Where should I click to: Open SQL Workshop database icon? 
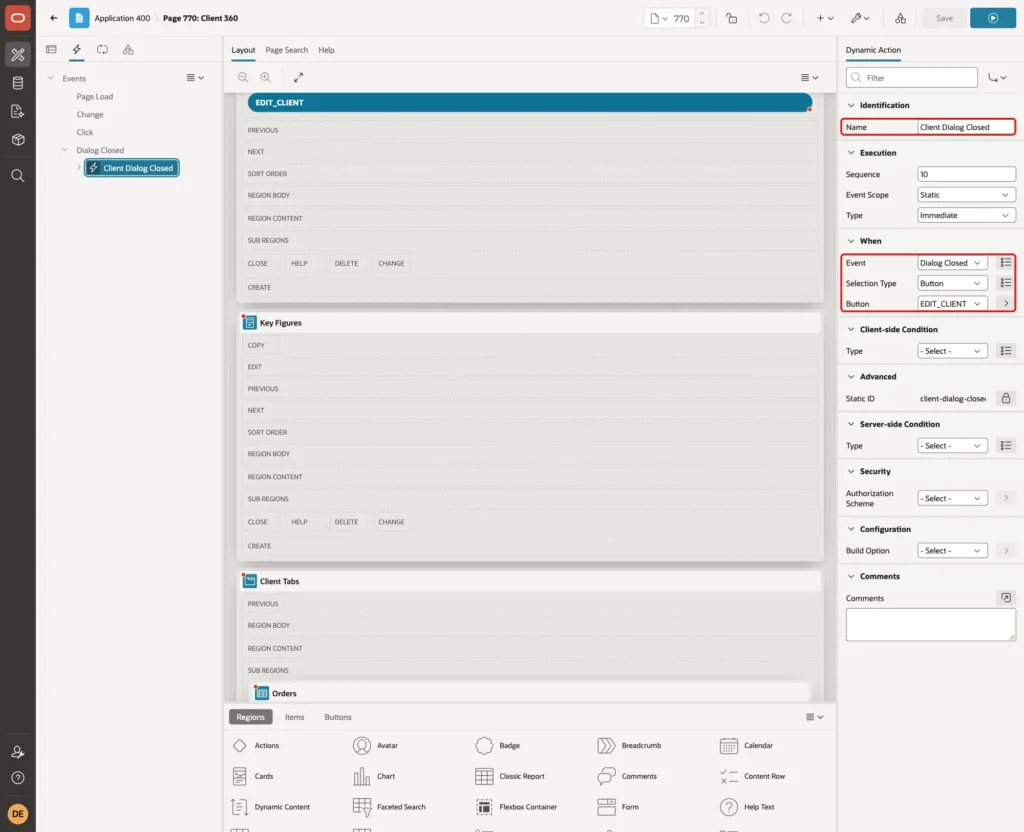click(x=18, y=83)
